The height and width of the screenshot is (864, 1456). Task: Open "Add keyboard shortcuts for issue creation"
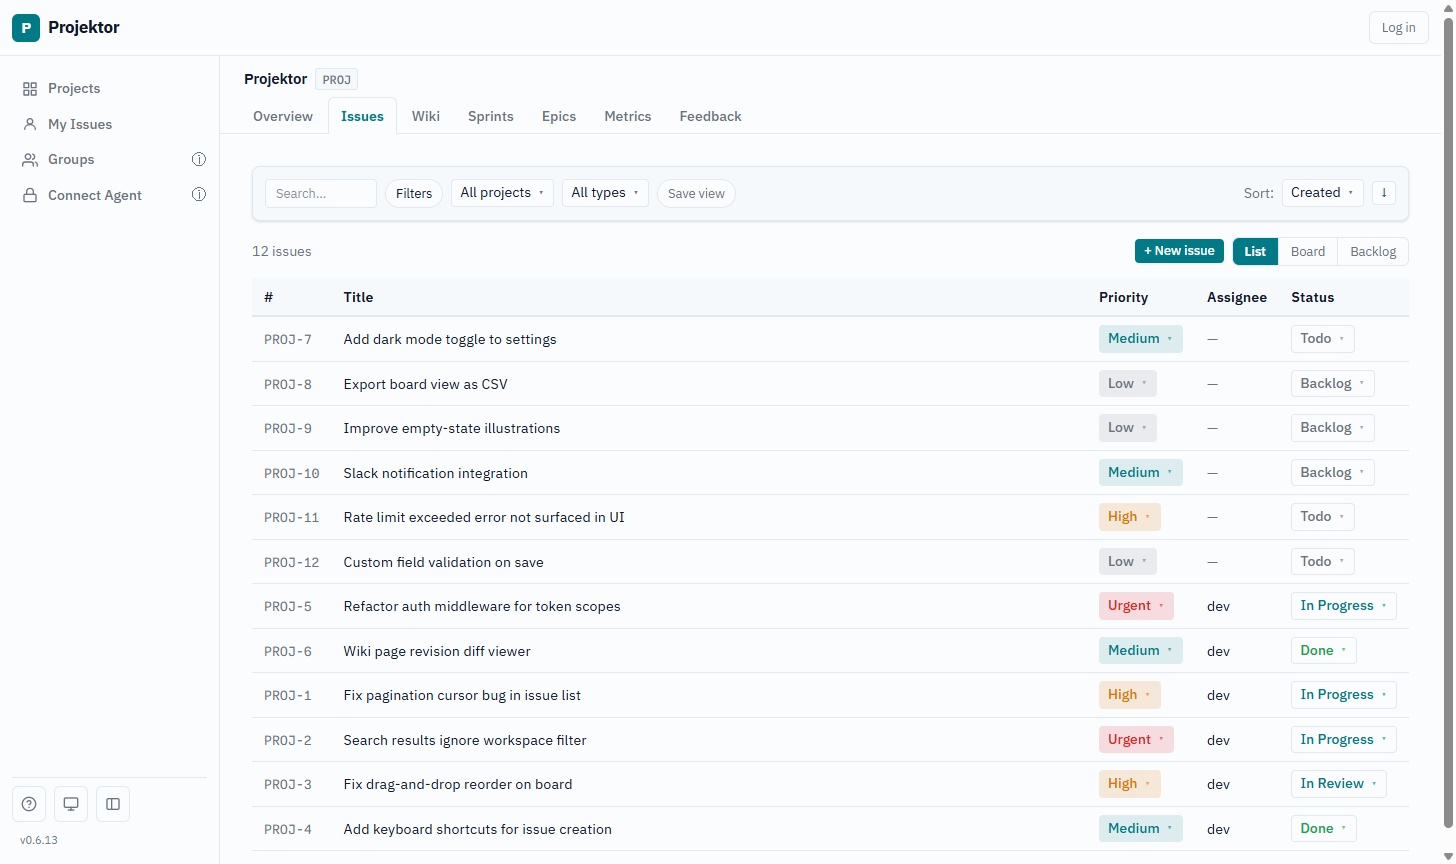(478, 829)
